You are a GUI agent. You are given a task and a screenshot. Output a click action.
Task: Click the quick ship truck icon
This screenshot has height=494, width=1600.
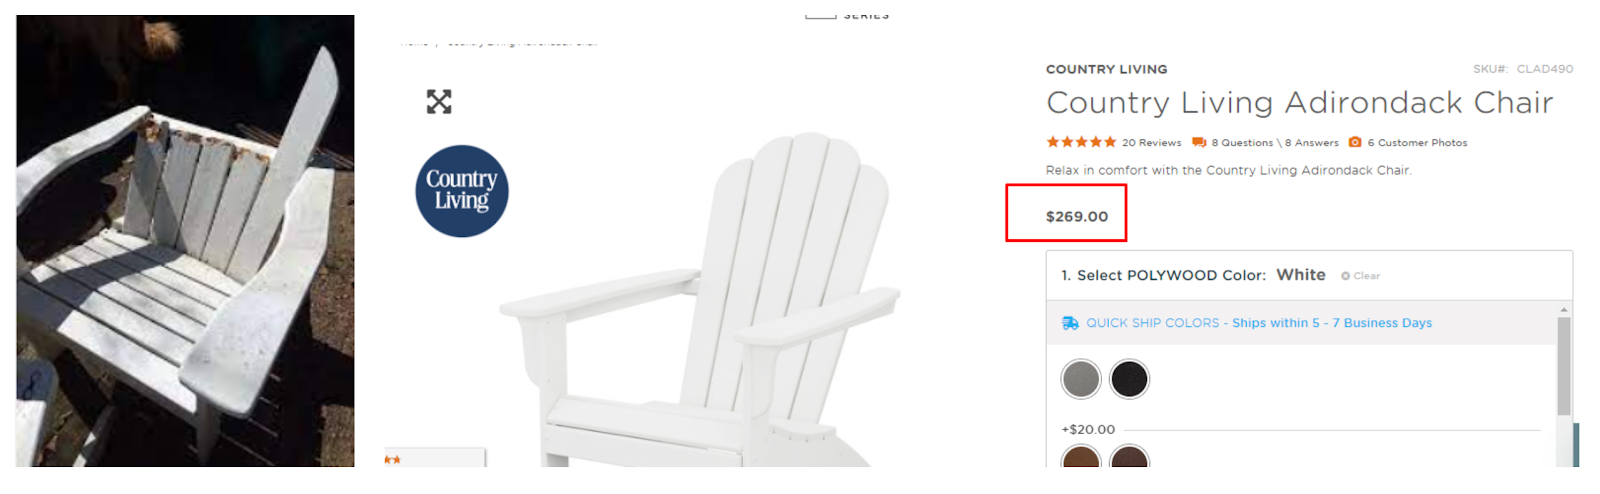(1070, 323)
